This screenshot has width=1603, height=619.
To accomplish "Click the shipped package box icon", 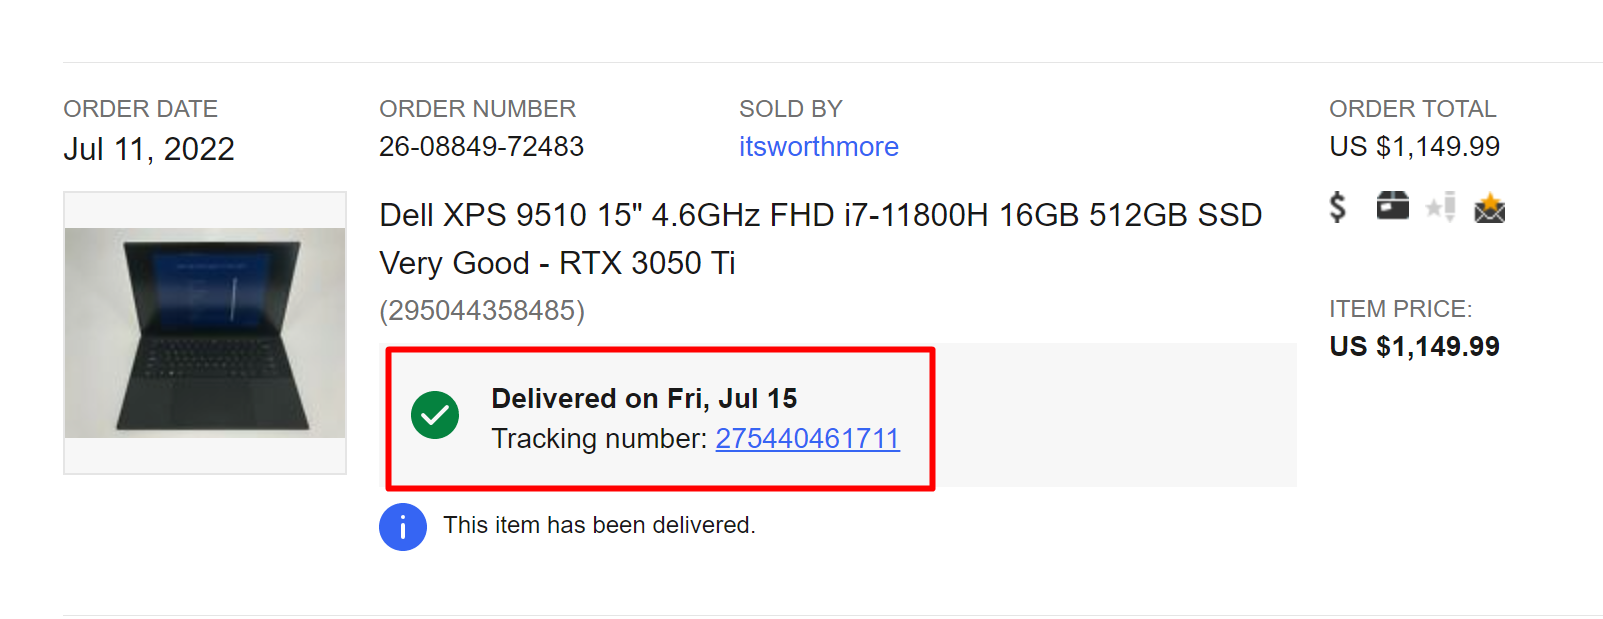I will (1392, 206).
